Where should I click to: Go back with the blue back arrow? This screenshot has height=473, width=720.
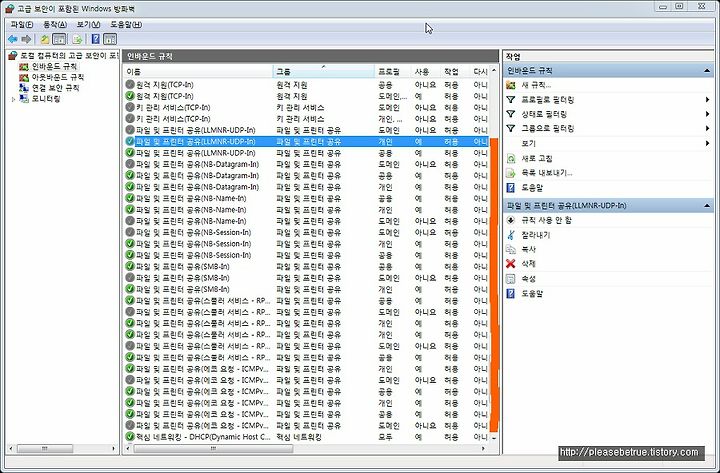pos(12,39)
